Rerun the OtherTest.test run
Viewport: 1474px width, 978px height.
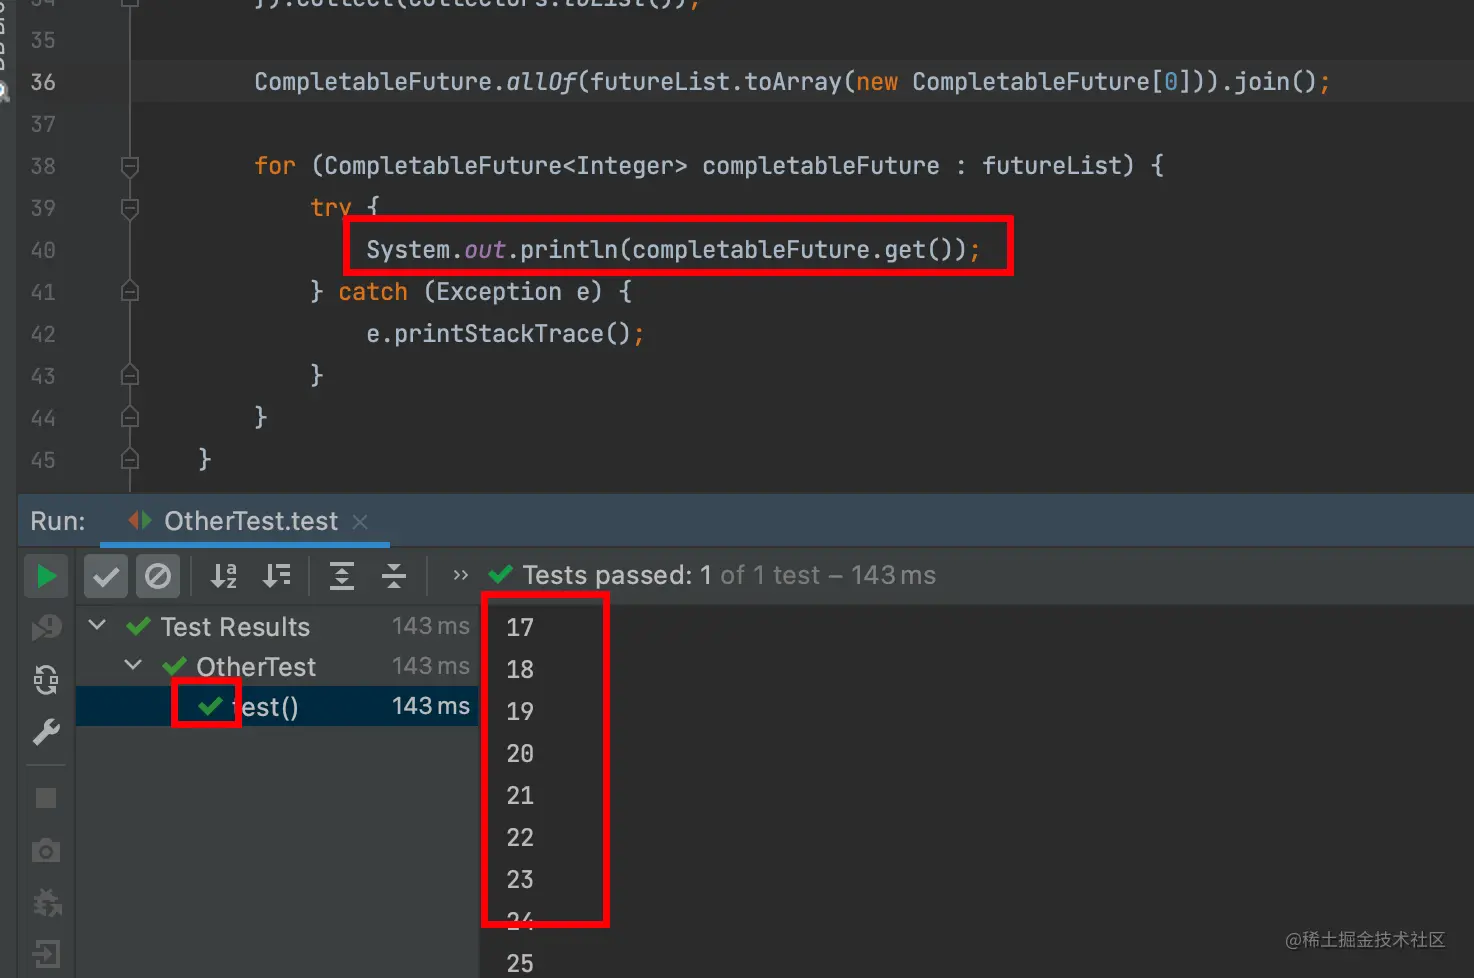coord(46,576)
